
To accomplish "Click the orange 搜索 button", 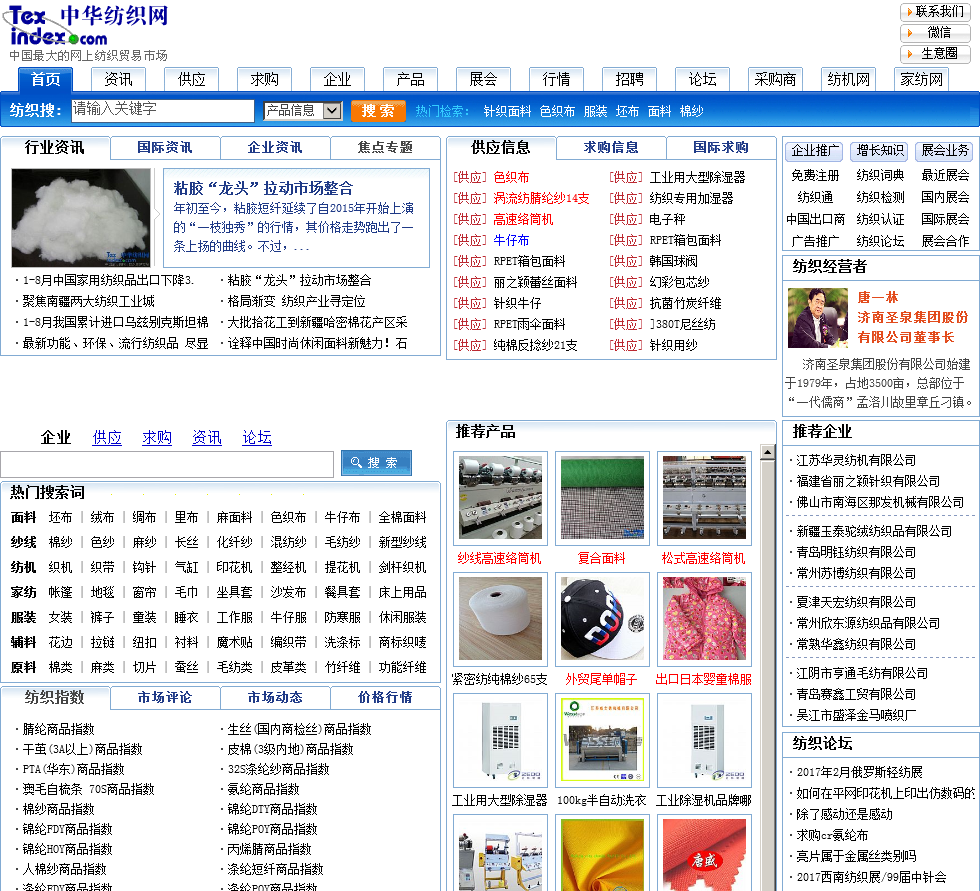I will tap(378, 111).
